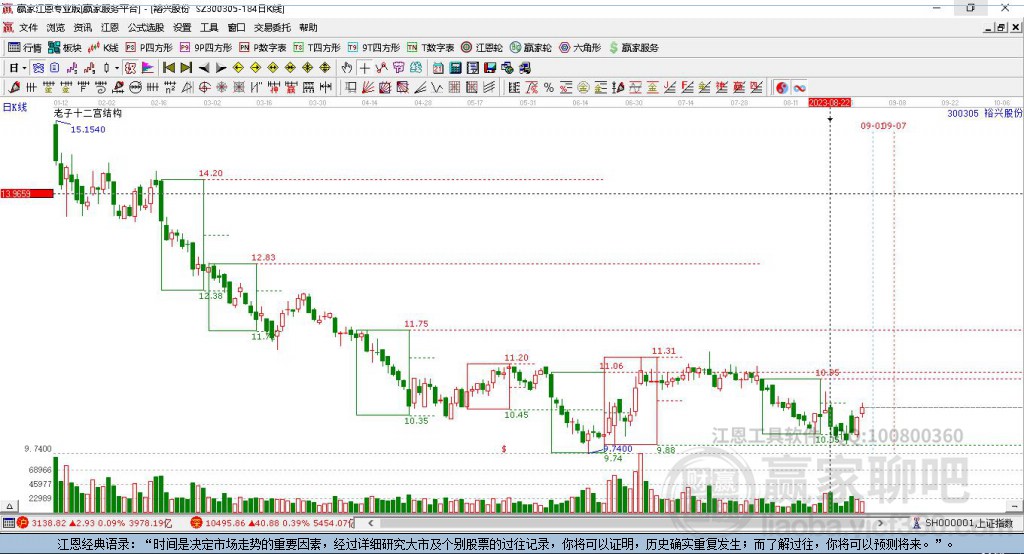
Task: Open the 窗口 menu
Action: 236,27
